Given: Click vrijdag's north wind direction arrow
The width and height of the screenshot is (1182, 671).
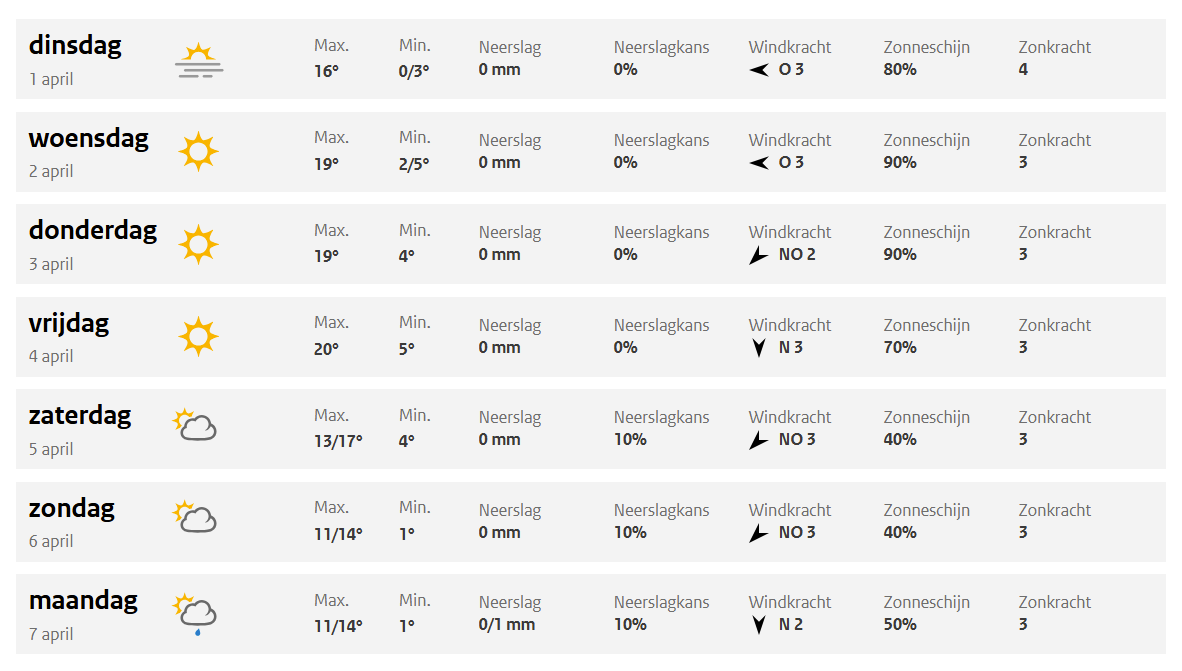Looking at the screenshot, I should (760, 348).
